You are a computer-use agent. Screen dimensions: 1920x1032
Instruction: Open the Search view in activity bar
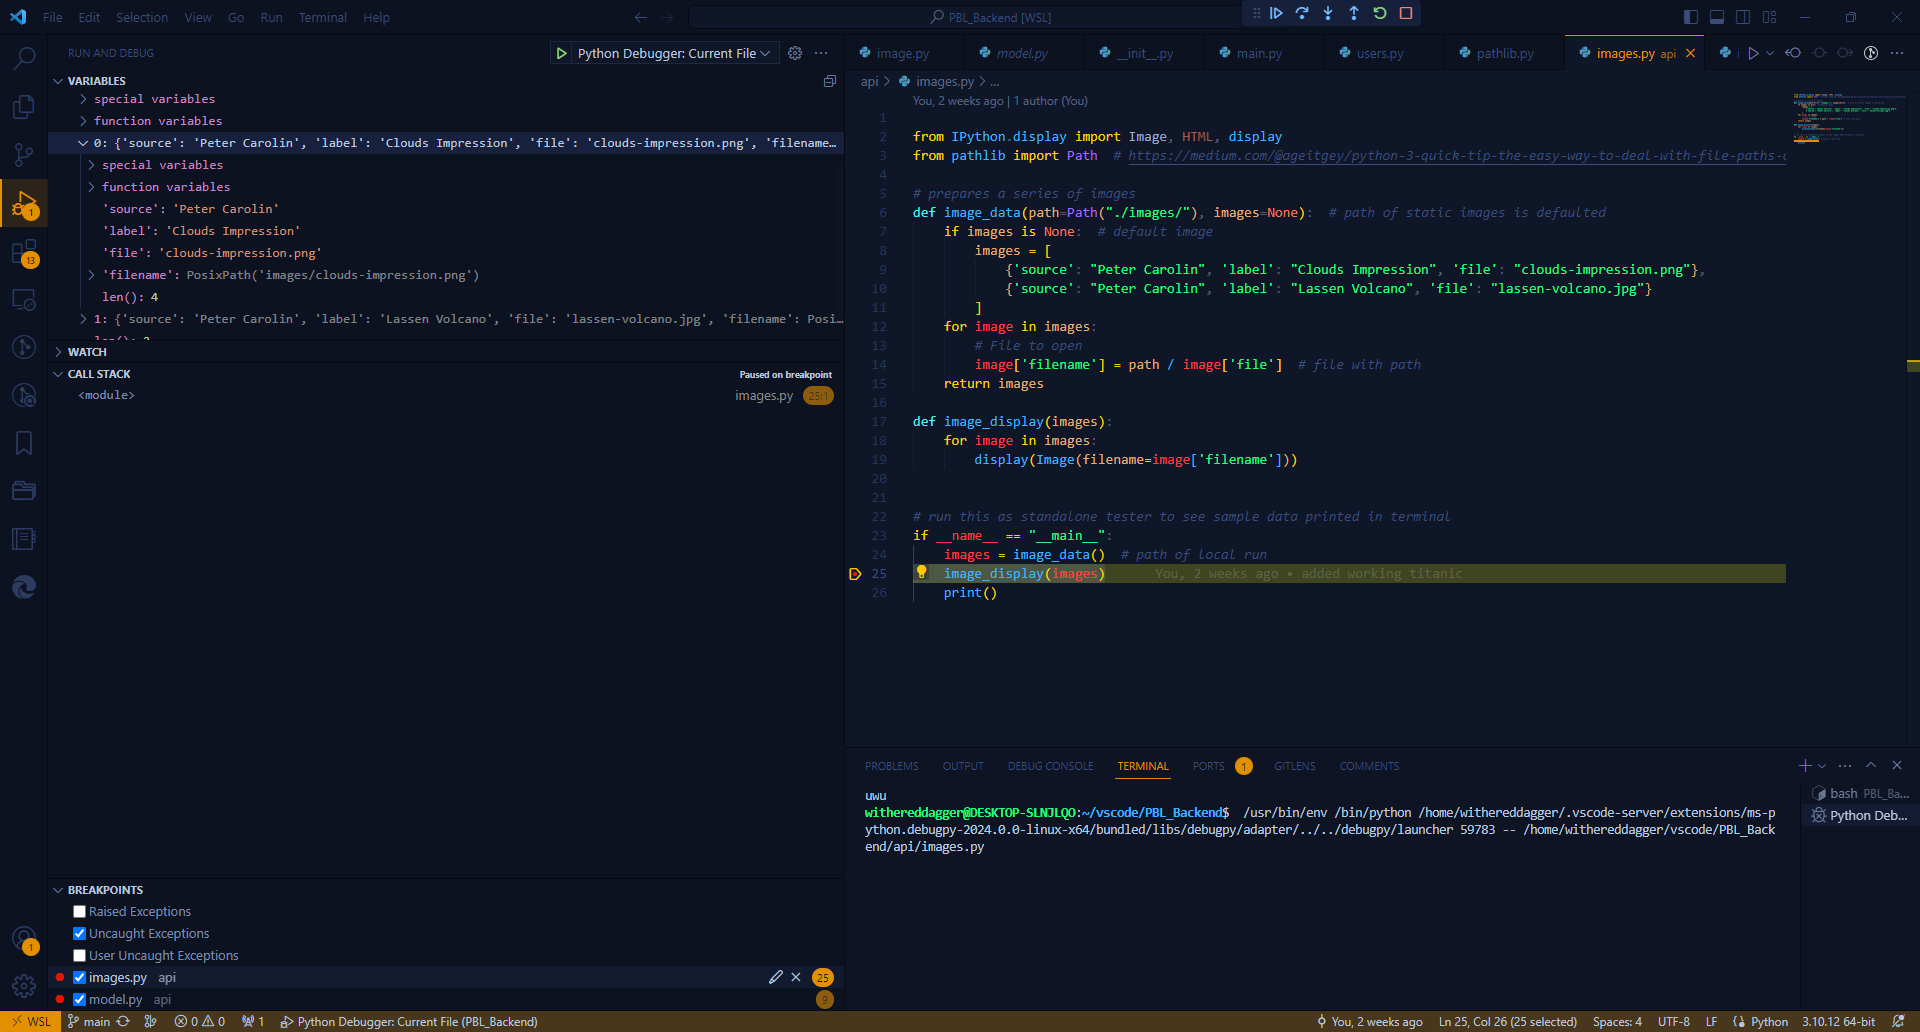pyautogui.click(x=24, y=58)
